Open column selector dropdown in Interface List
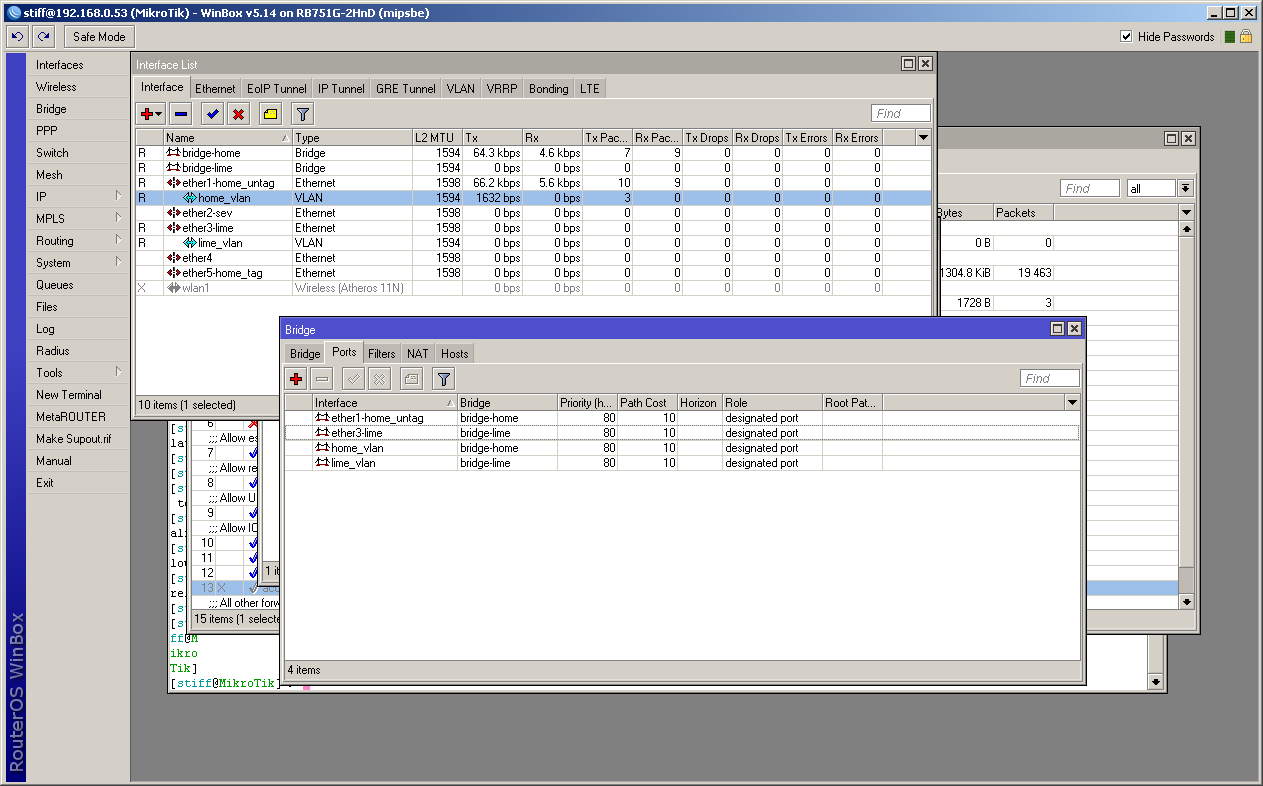 pos(923,137)
